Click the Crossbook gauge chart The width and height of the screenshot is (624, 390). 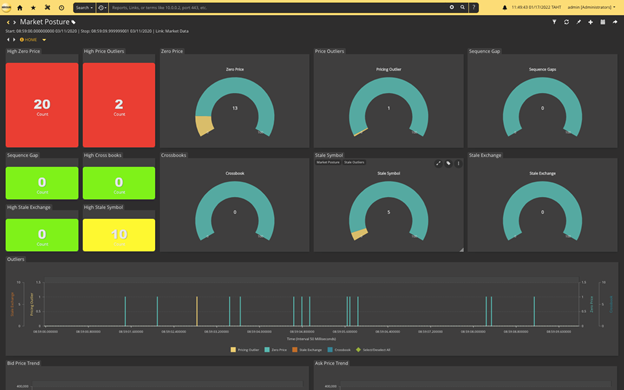(235, 211)
